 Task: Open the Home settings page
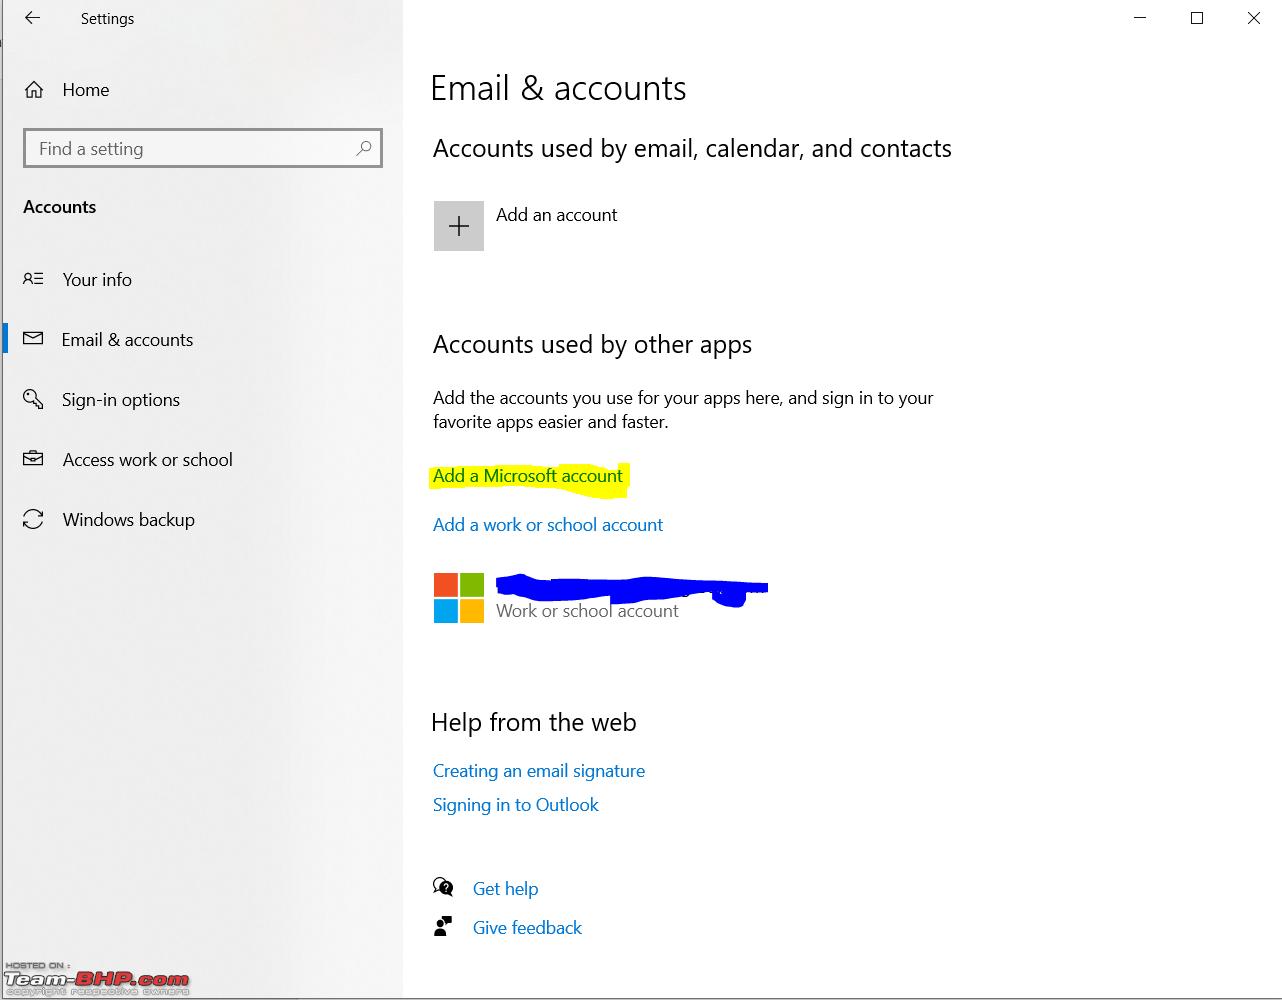coord(86,90)
